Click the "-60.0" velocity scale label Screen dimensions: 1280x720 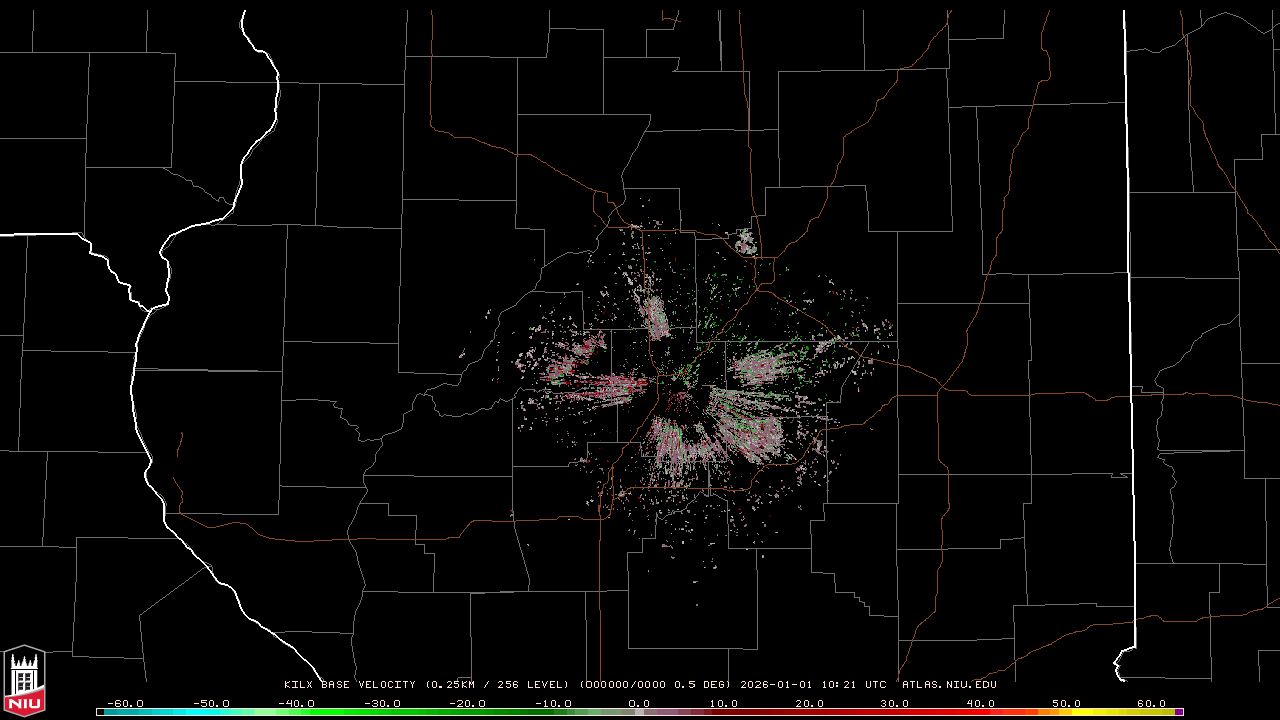tap(124, 703)
